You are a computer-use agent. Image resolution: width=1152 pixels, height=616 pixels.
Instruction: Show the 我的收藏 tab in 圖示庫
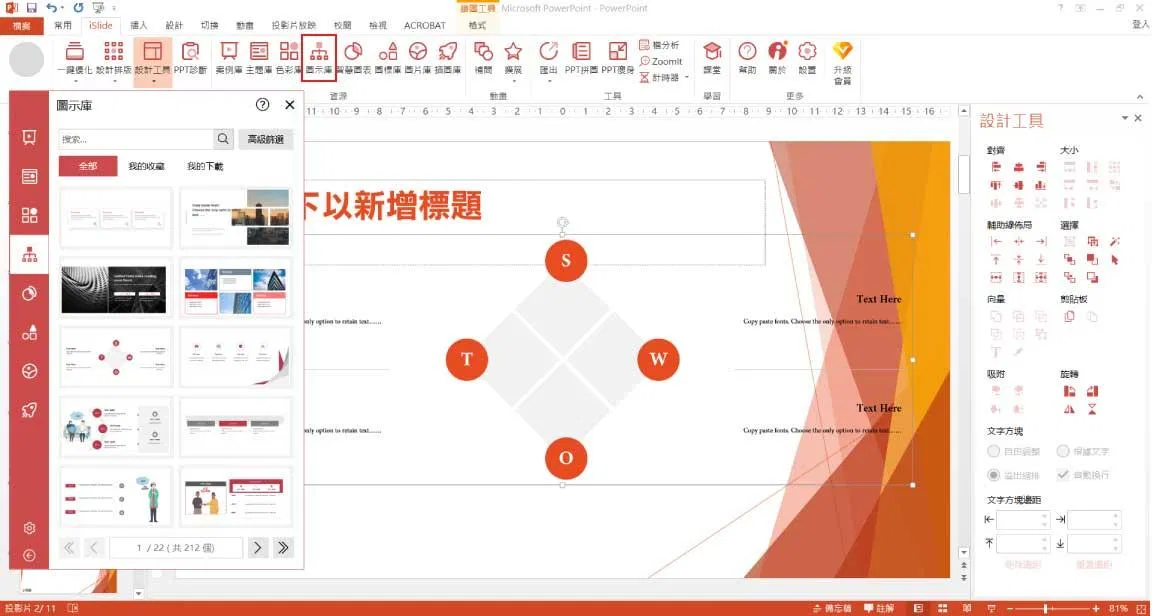click(x=146, y=166)
